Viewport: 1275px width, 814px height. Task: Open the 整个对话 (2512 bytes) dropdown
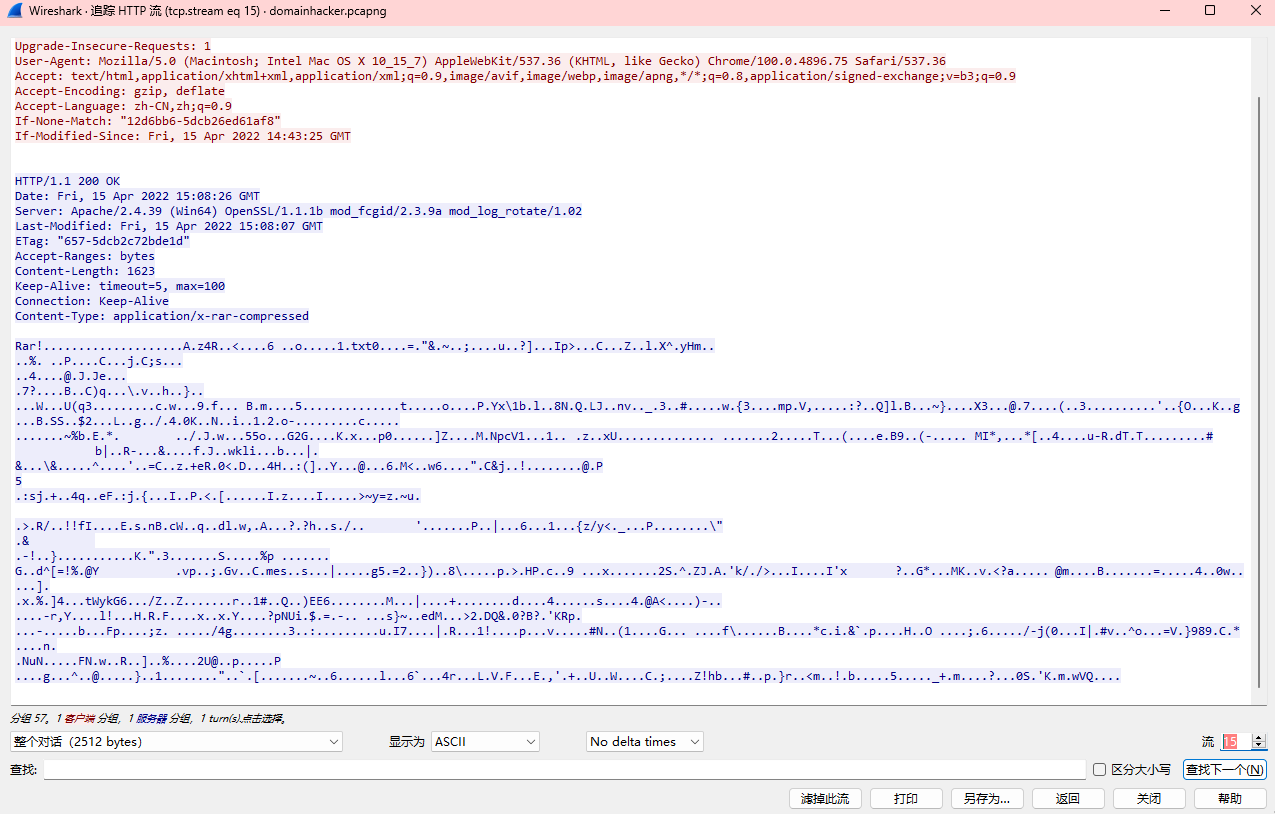(176, 742)
